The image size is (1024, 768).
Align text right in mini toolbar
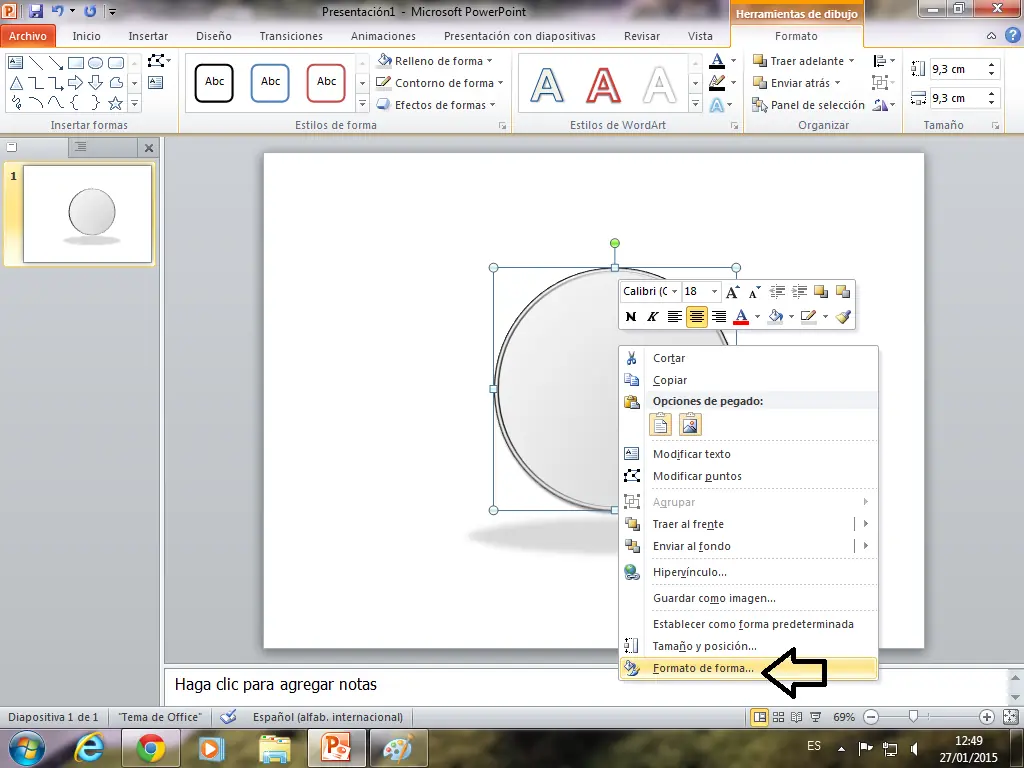point(719,317)
